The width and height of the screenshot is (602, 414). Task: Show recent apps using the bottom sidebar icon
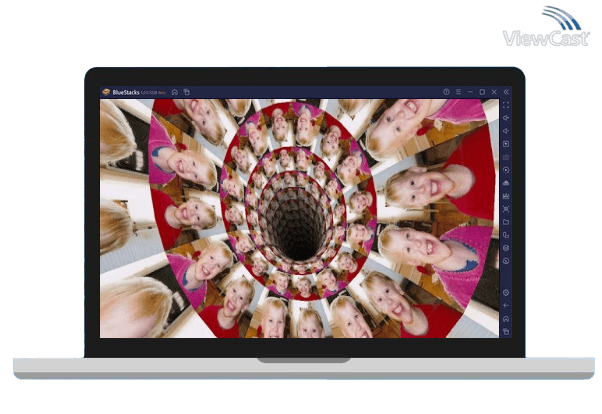pos(506,331)
